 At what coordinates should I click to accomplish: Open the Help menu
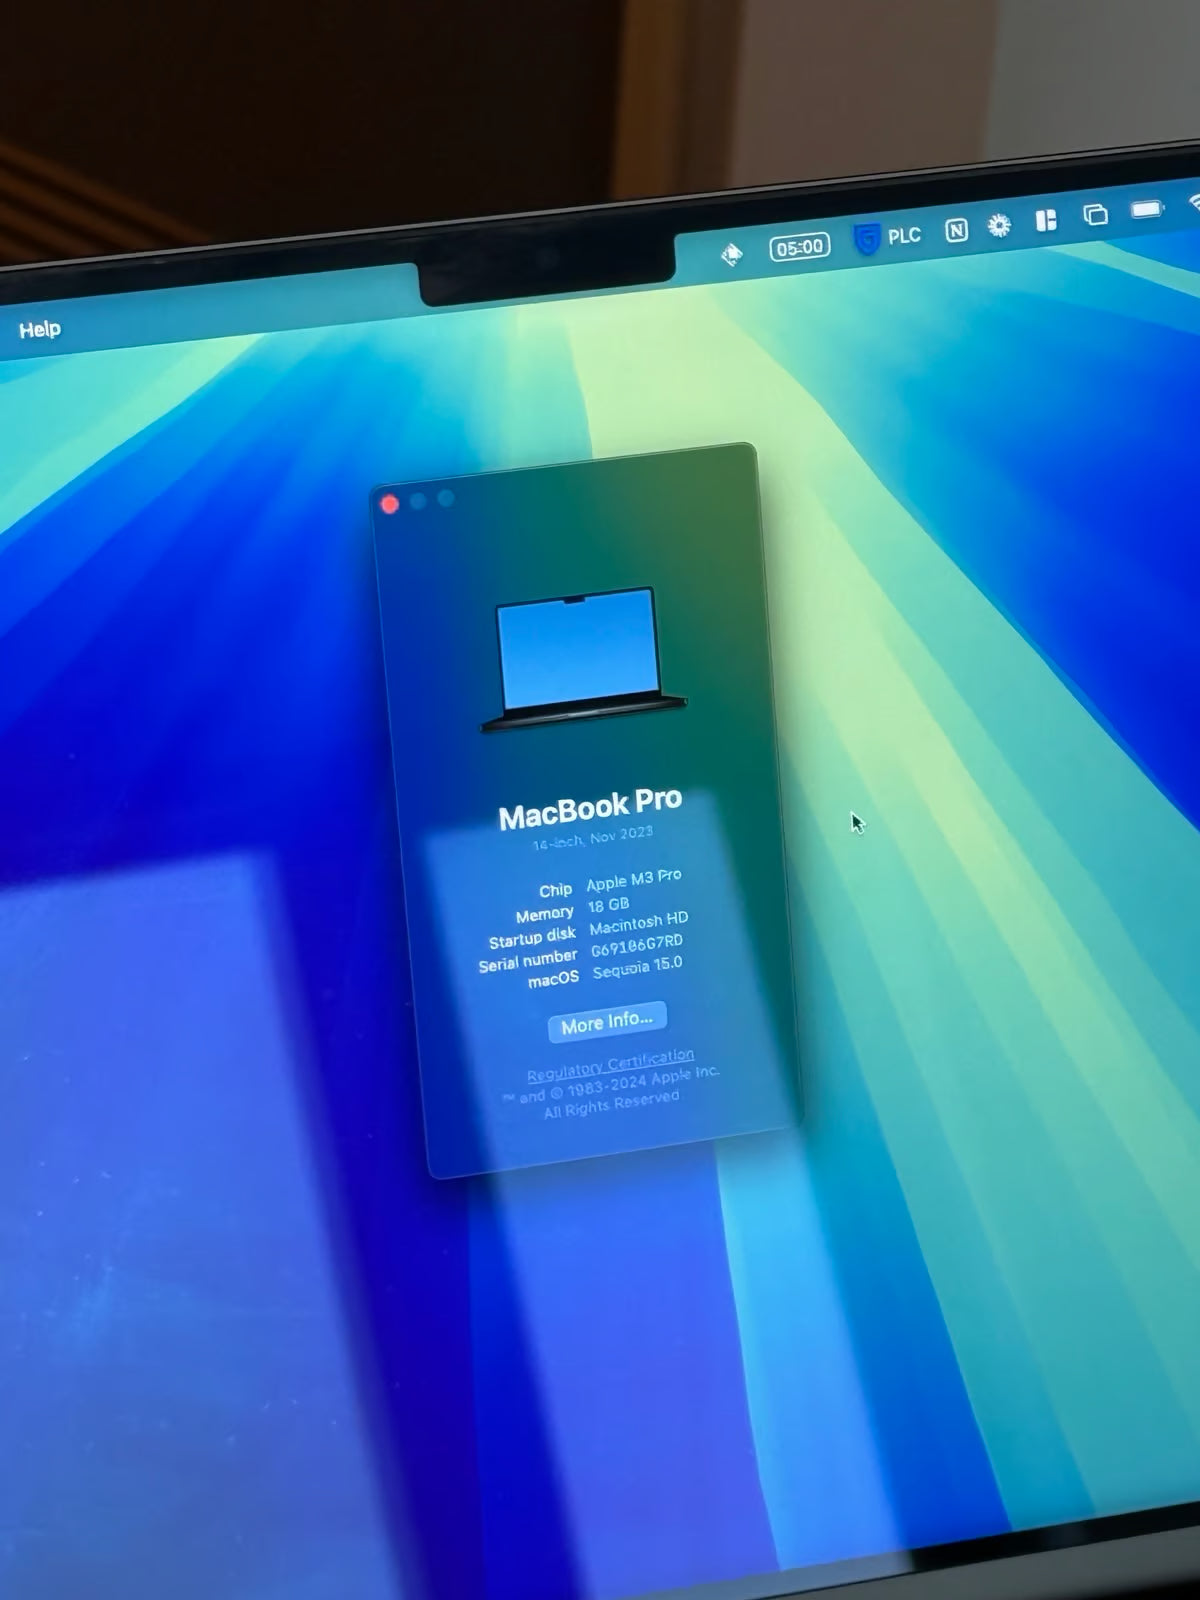tap(40, 329)
